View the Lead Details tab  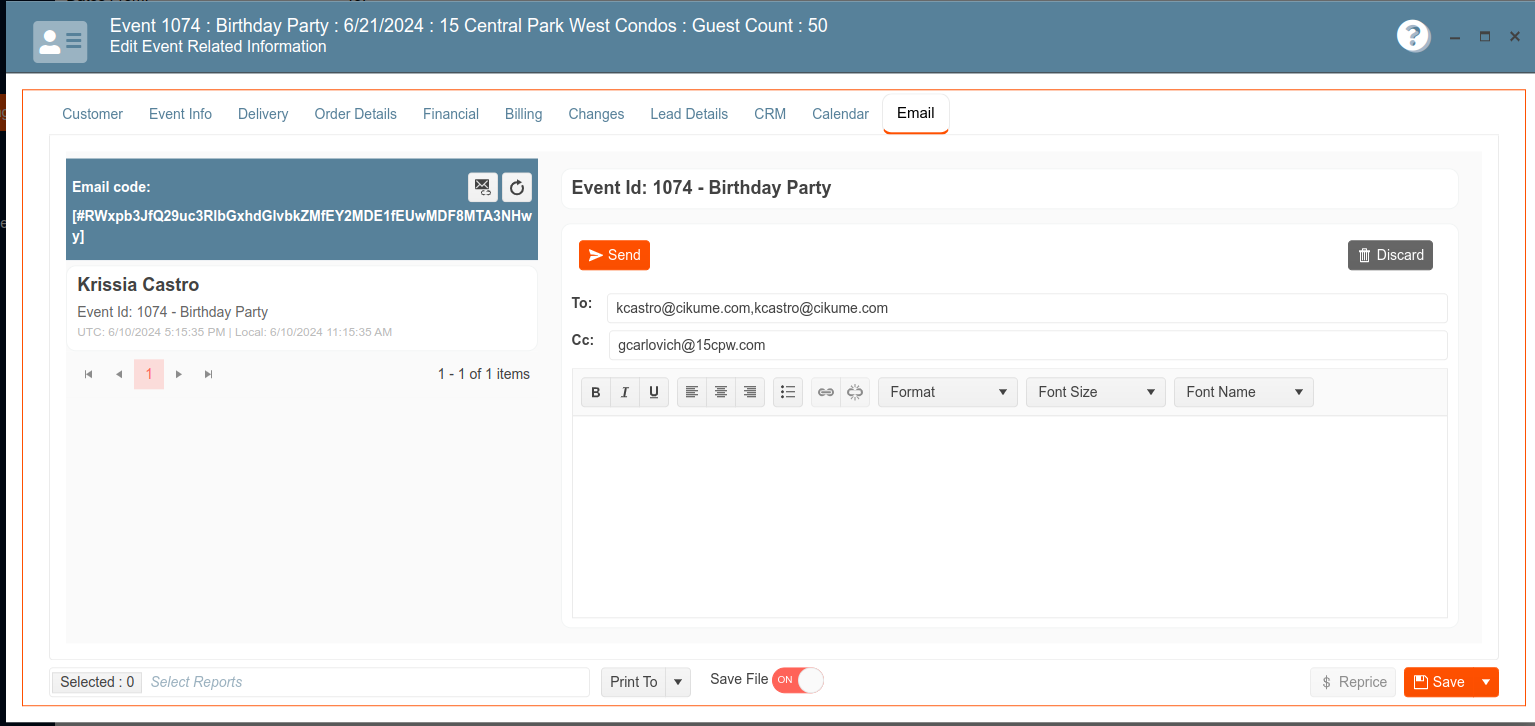tap(689, 114)
